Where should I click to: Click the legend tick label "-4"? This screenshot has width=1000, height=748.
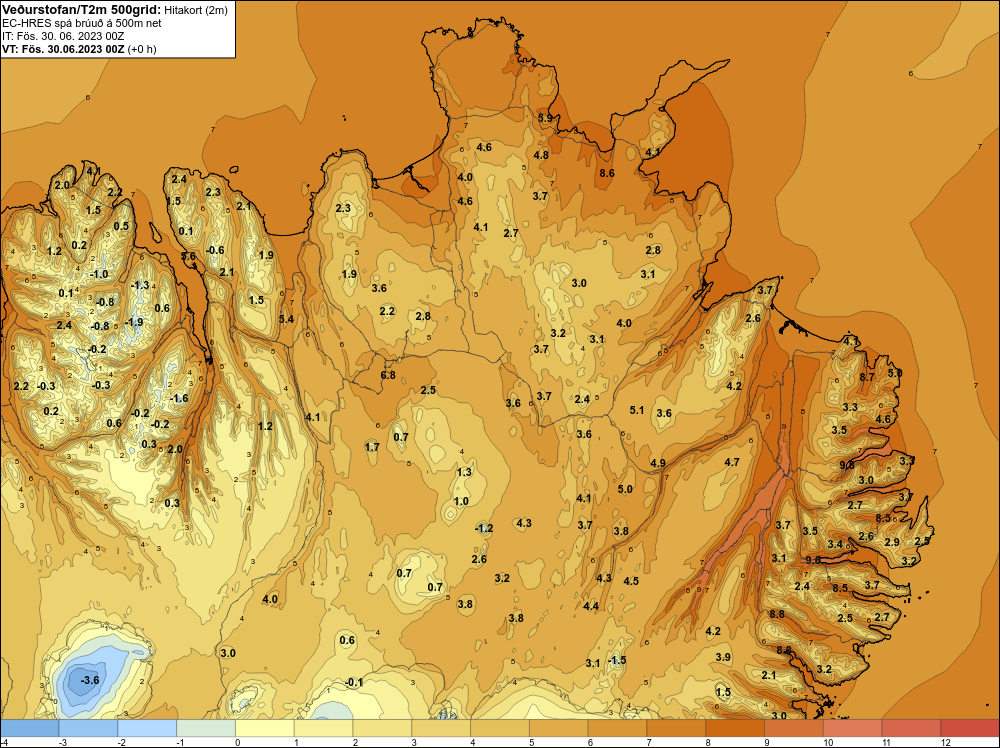[x=4, y=742]
